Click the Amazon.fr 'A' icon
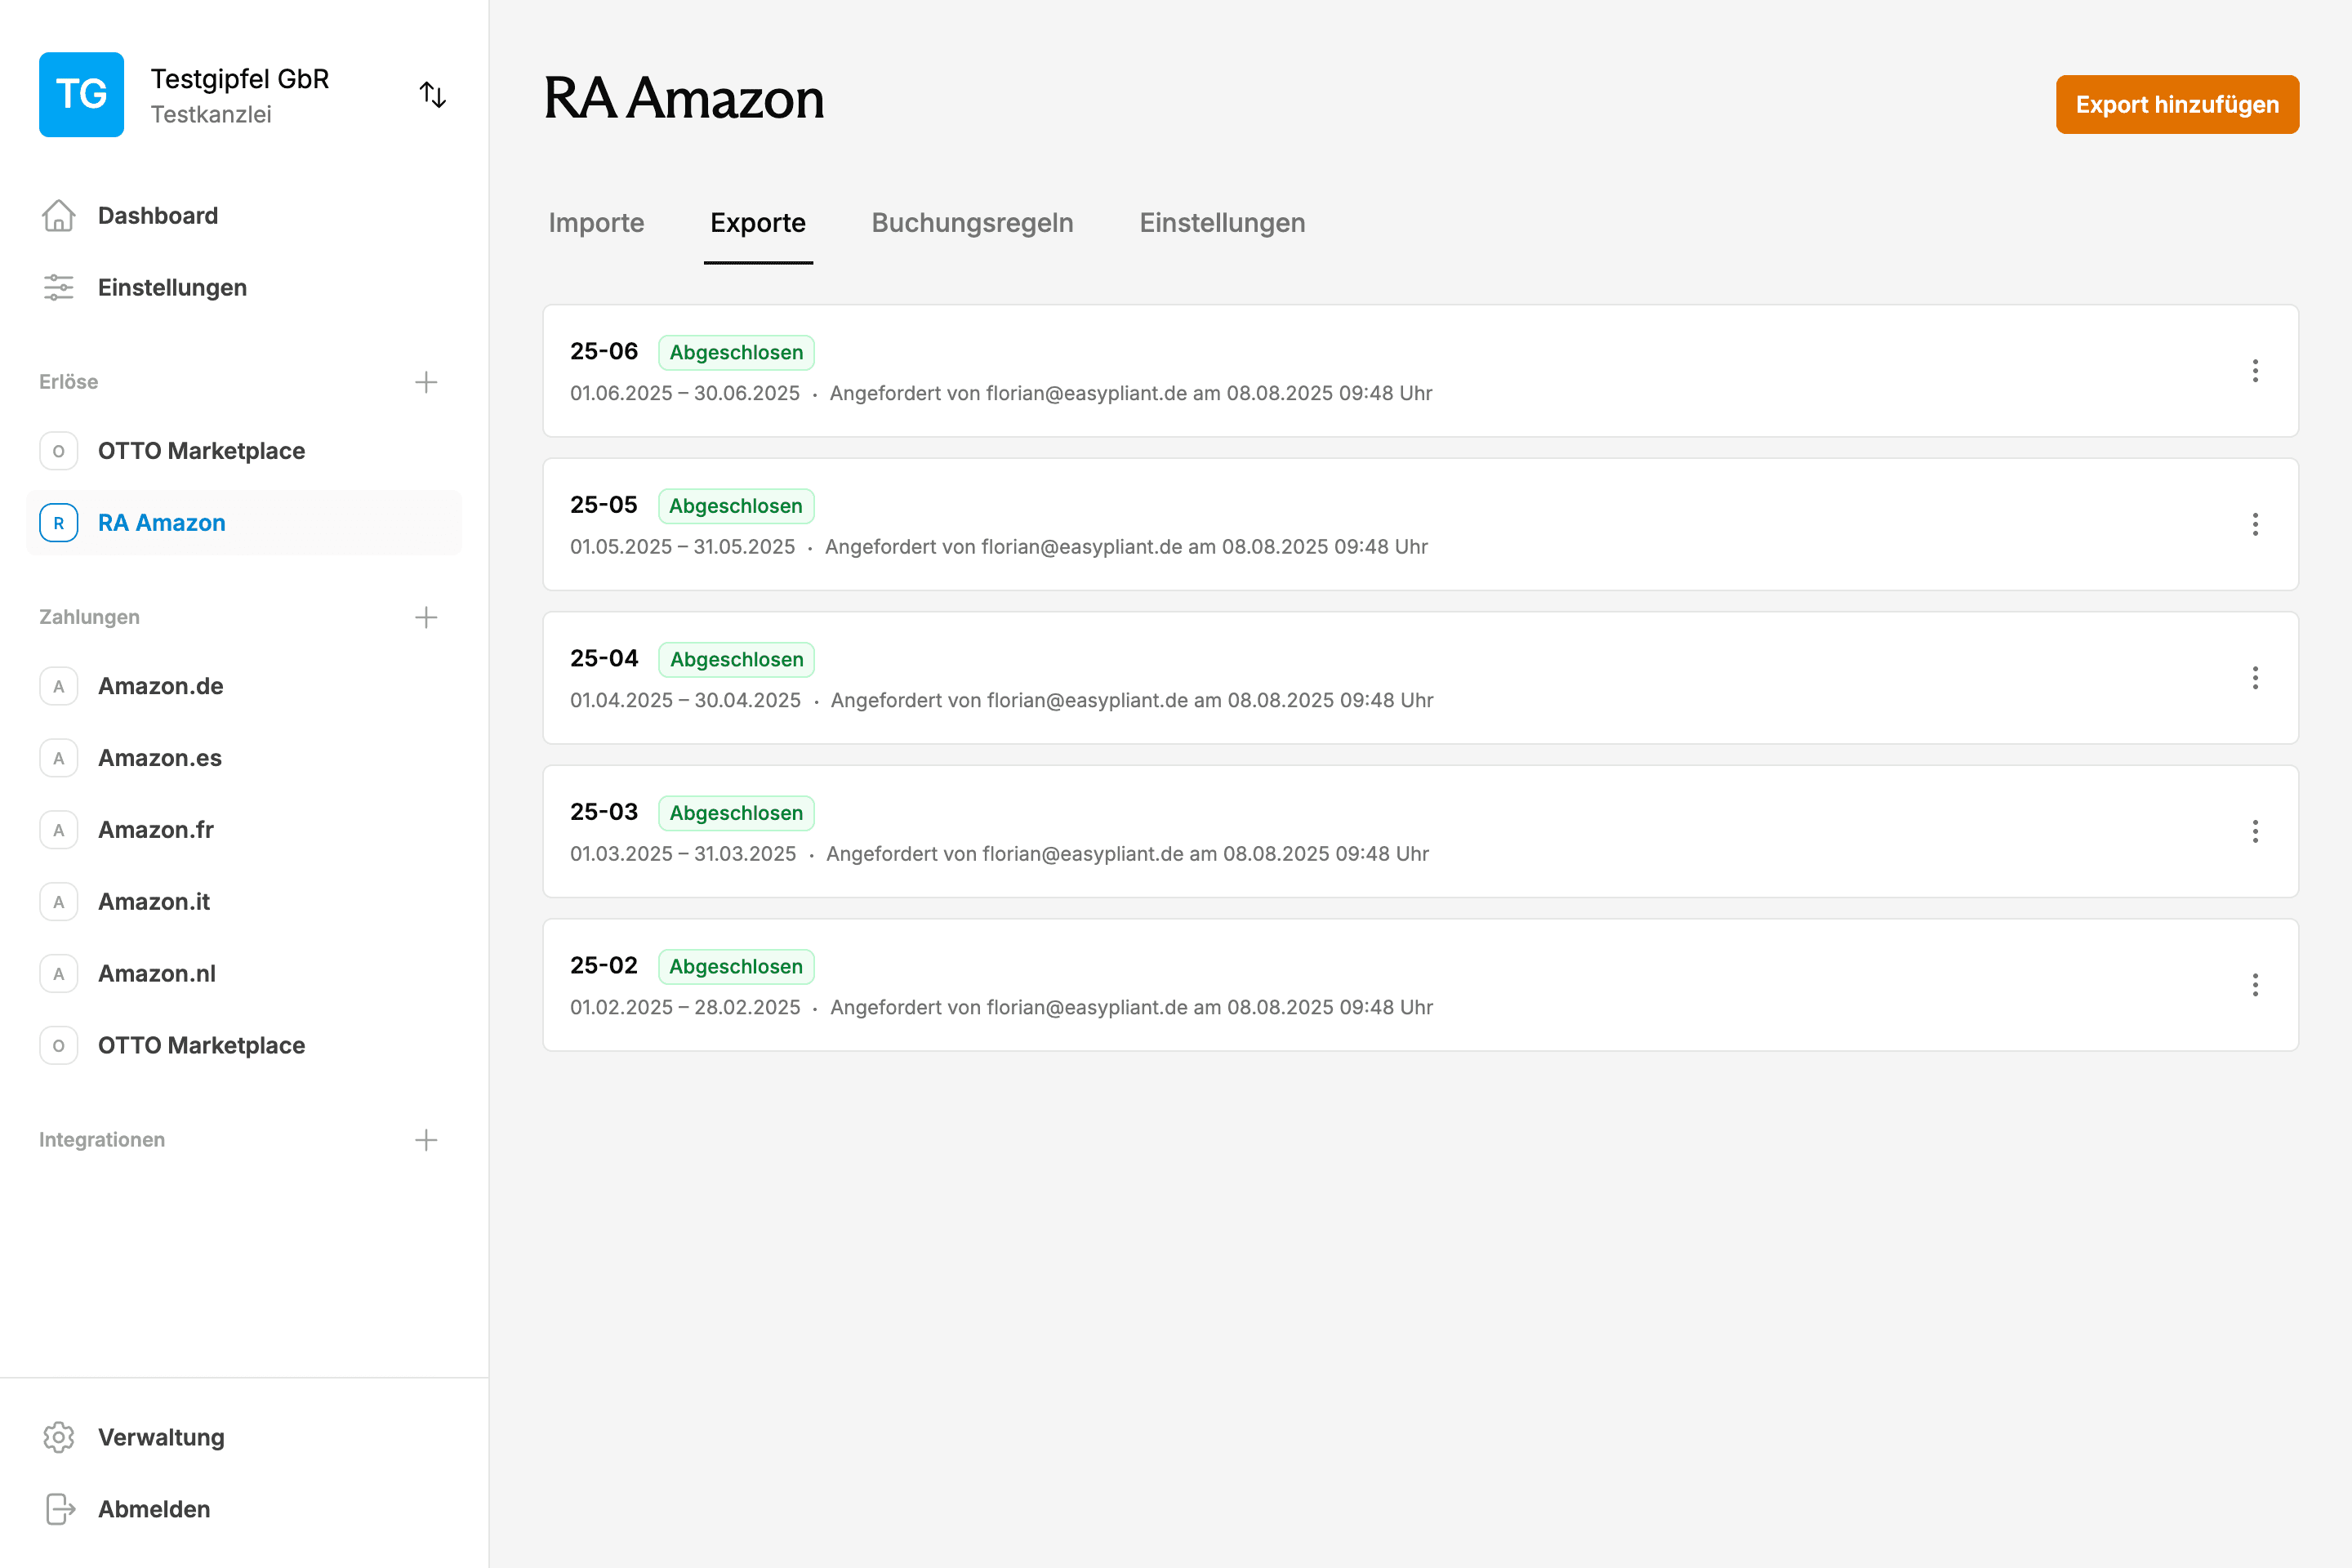 59,829
